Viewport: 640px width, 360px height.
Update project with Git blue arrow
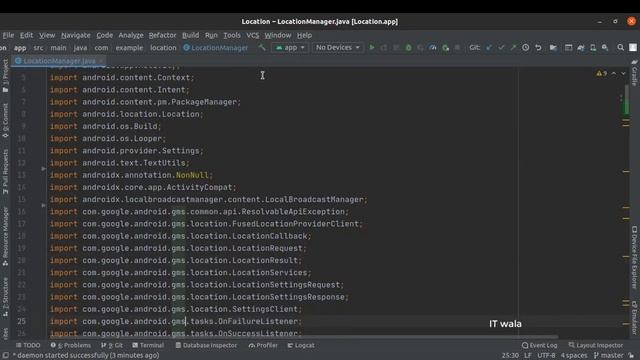pos(489,48)
